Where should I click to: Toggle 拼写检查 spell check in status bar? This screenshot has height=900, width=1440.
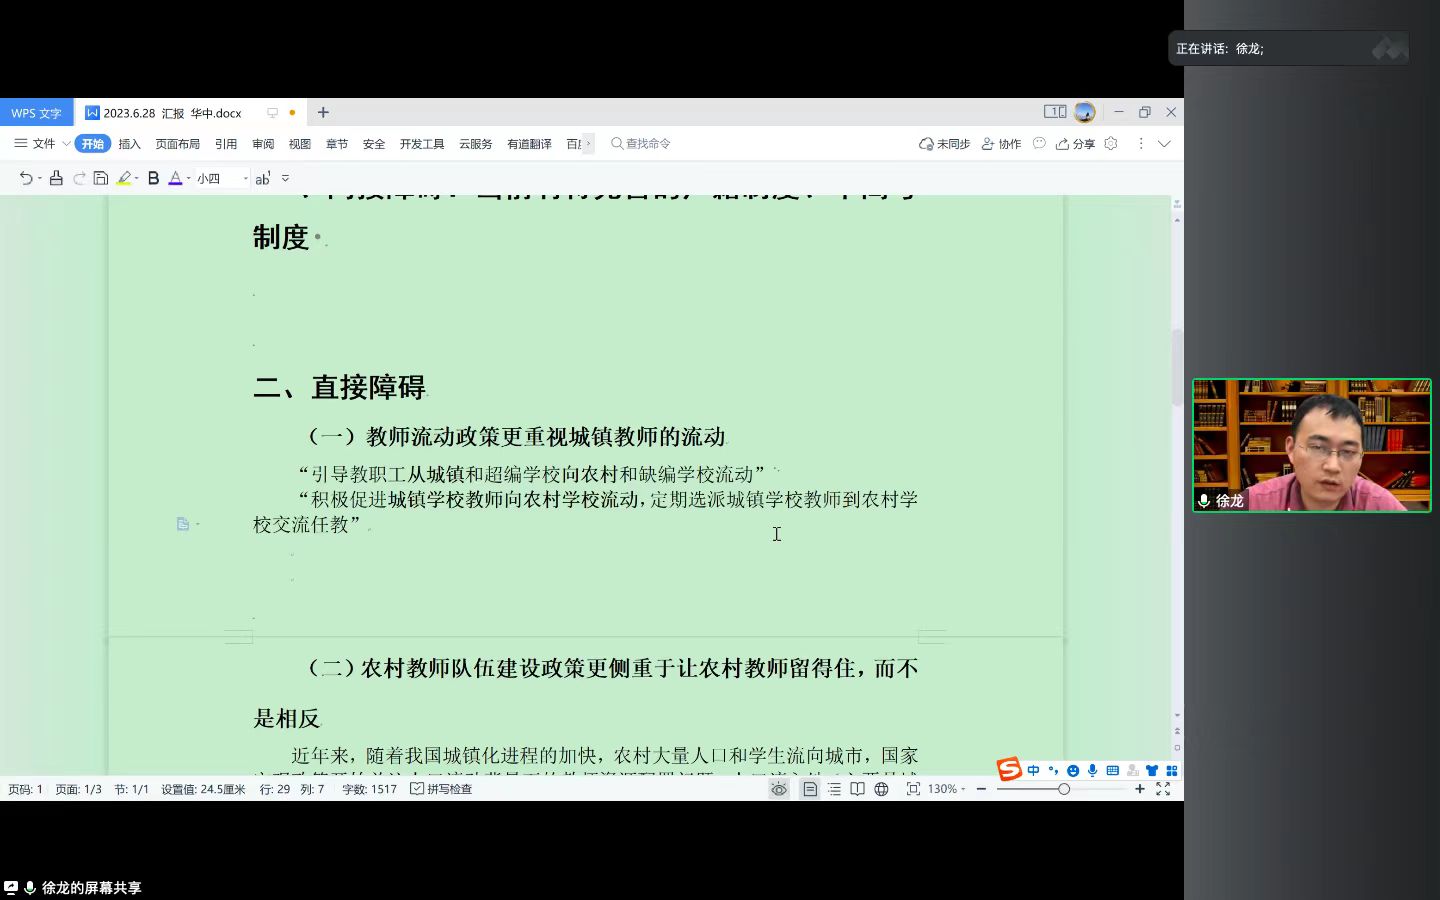tap(441, 789)
